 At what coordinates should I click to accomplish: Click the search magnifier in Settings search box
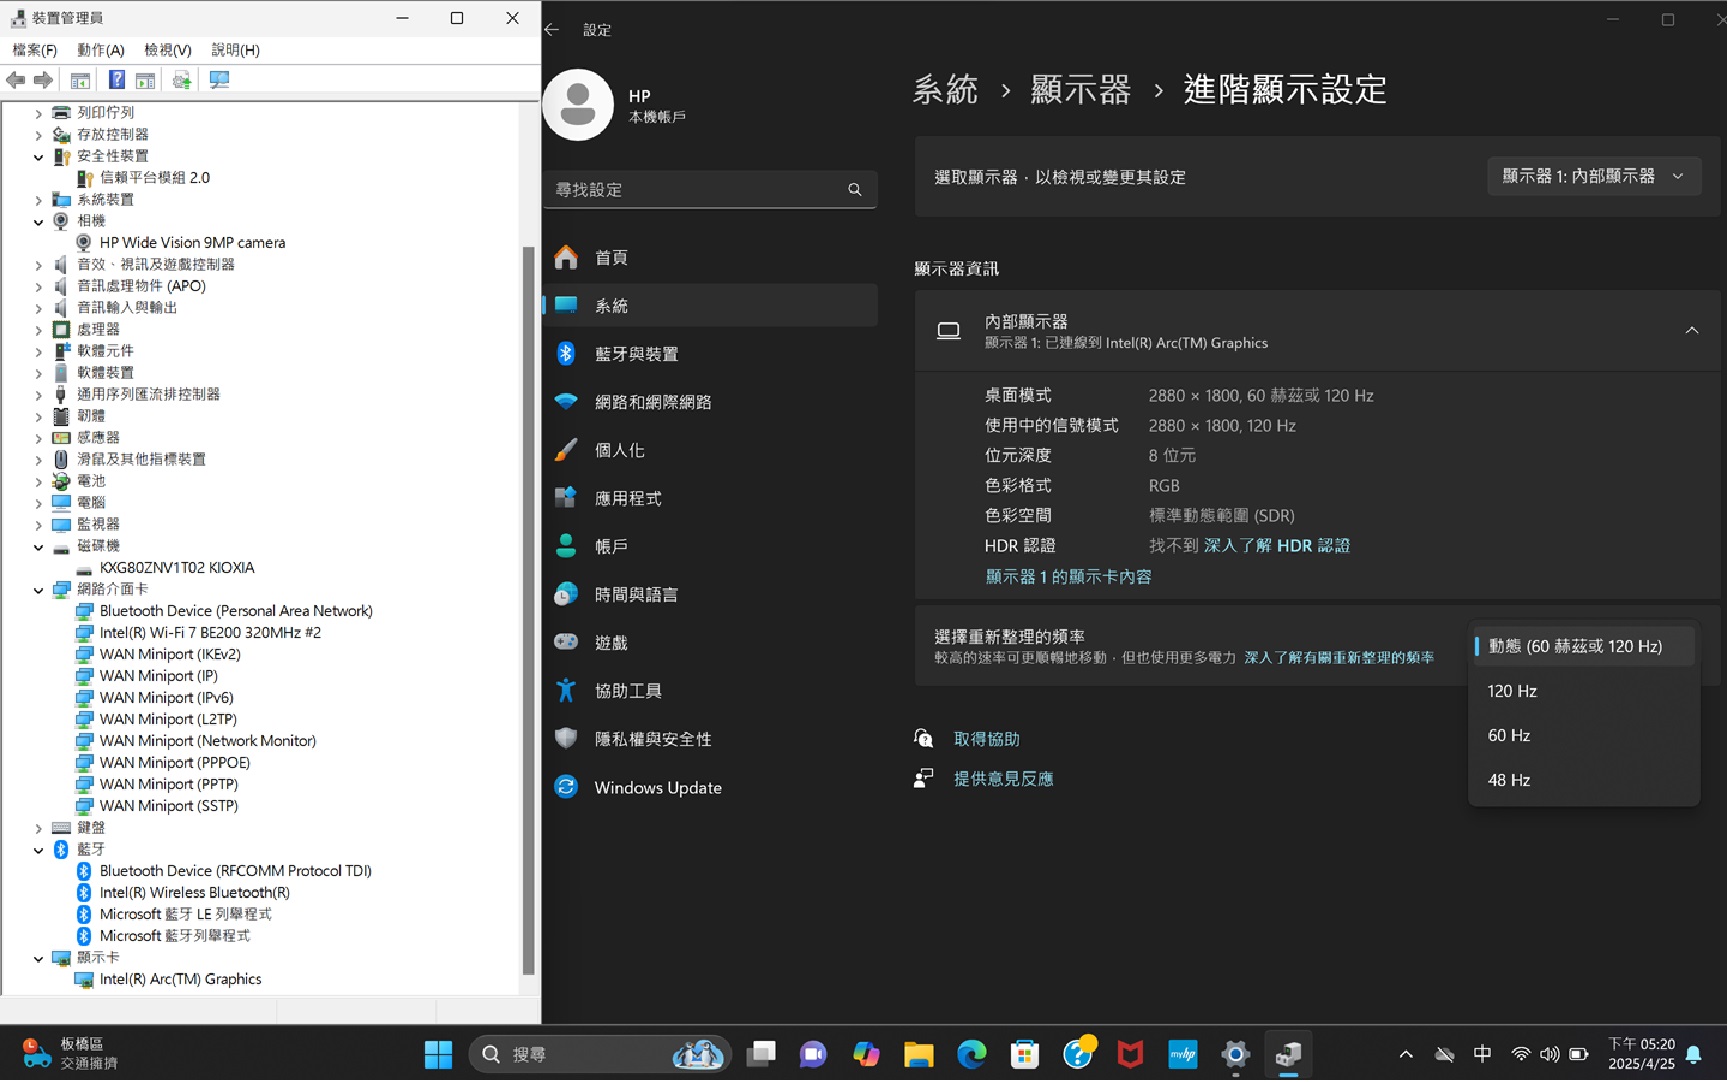point(855,190)
